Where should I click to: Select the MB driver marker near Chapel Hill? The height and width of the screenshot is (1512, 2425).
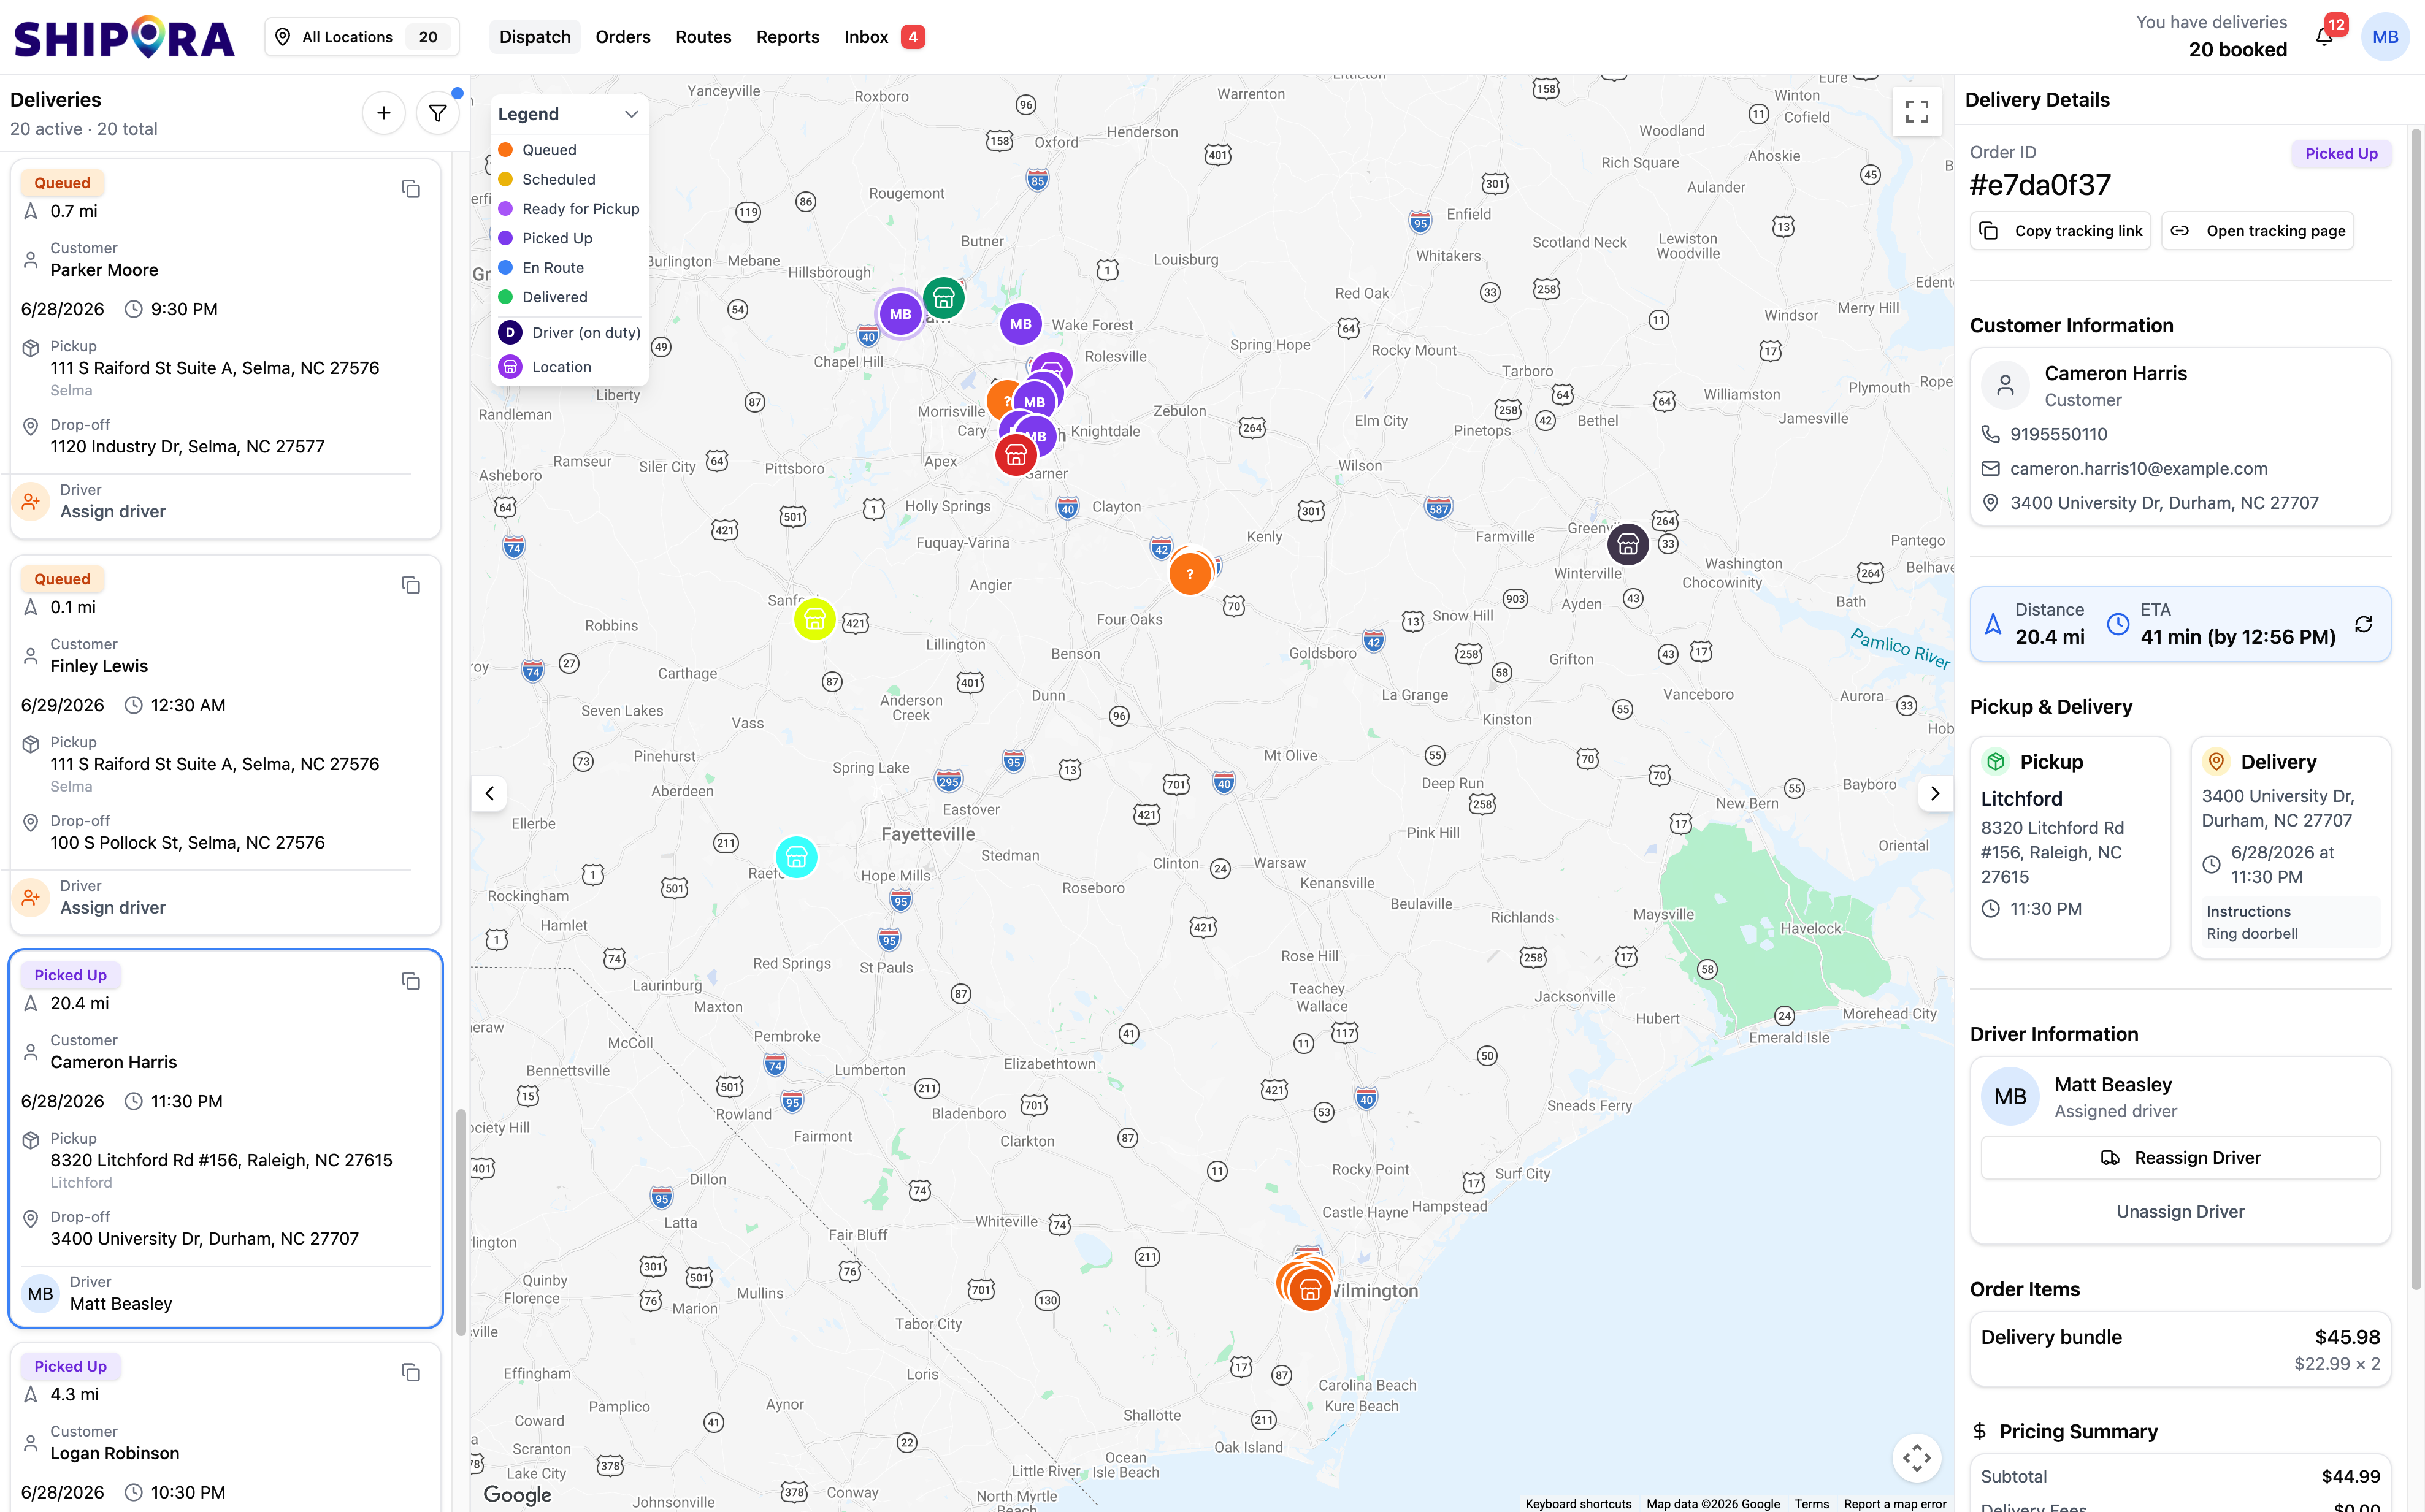(900, 314)
